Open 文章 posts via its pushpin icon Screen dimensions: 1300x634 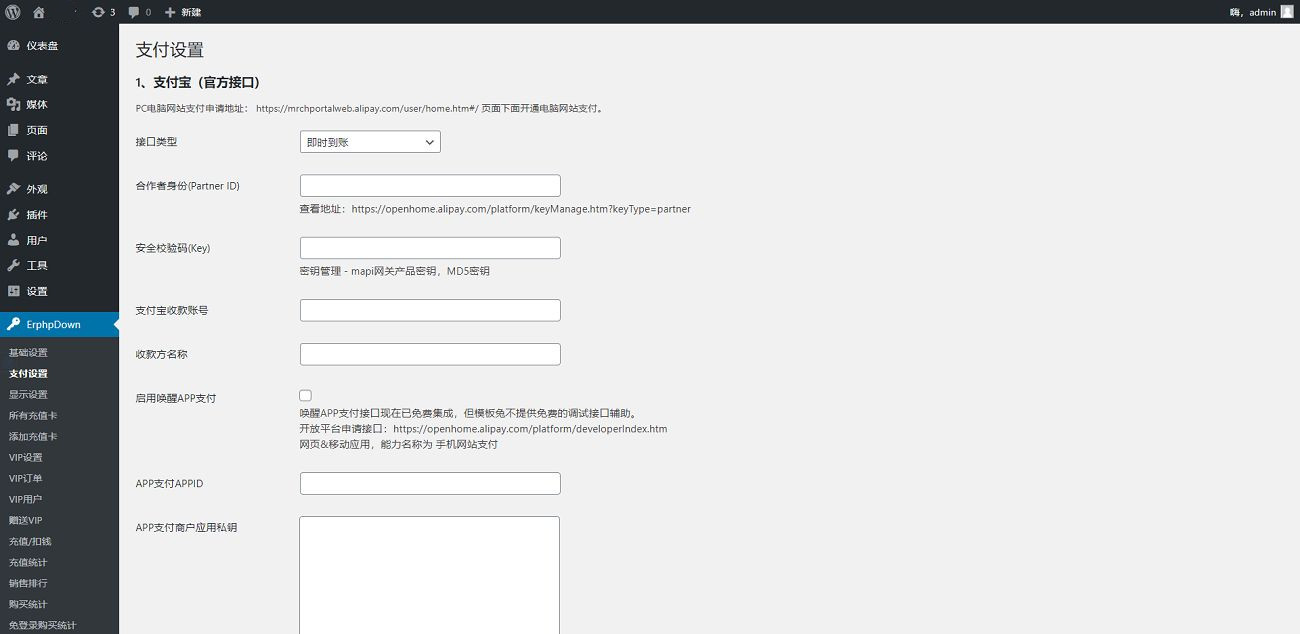pyautogui.click(x=14, y=79)
